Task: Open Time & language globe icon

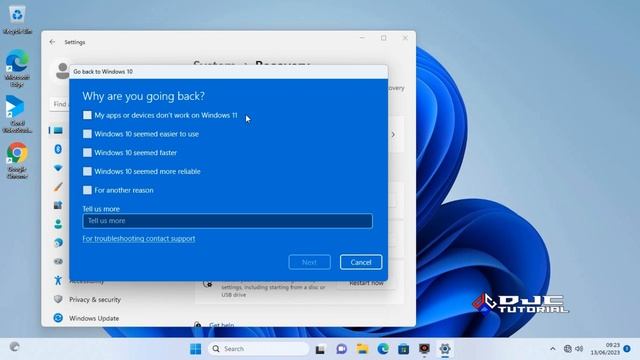Action: (x=58, y=243)
